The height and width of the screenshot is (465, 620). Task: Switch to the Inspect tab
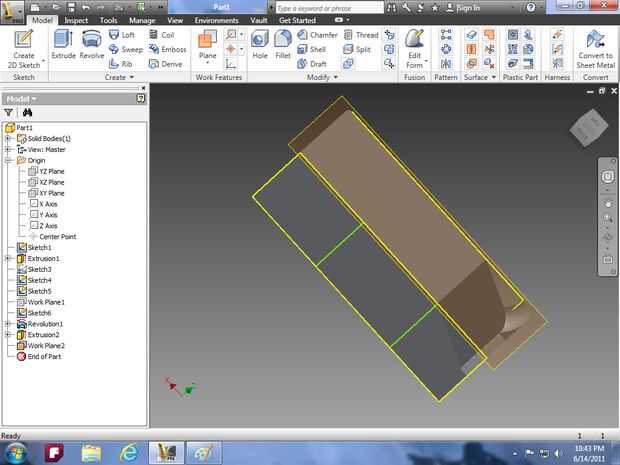click(x=76, y=20)
